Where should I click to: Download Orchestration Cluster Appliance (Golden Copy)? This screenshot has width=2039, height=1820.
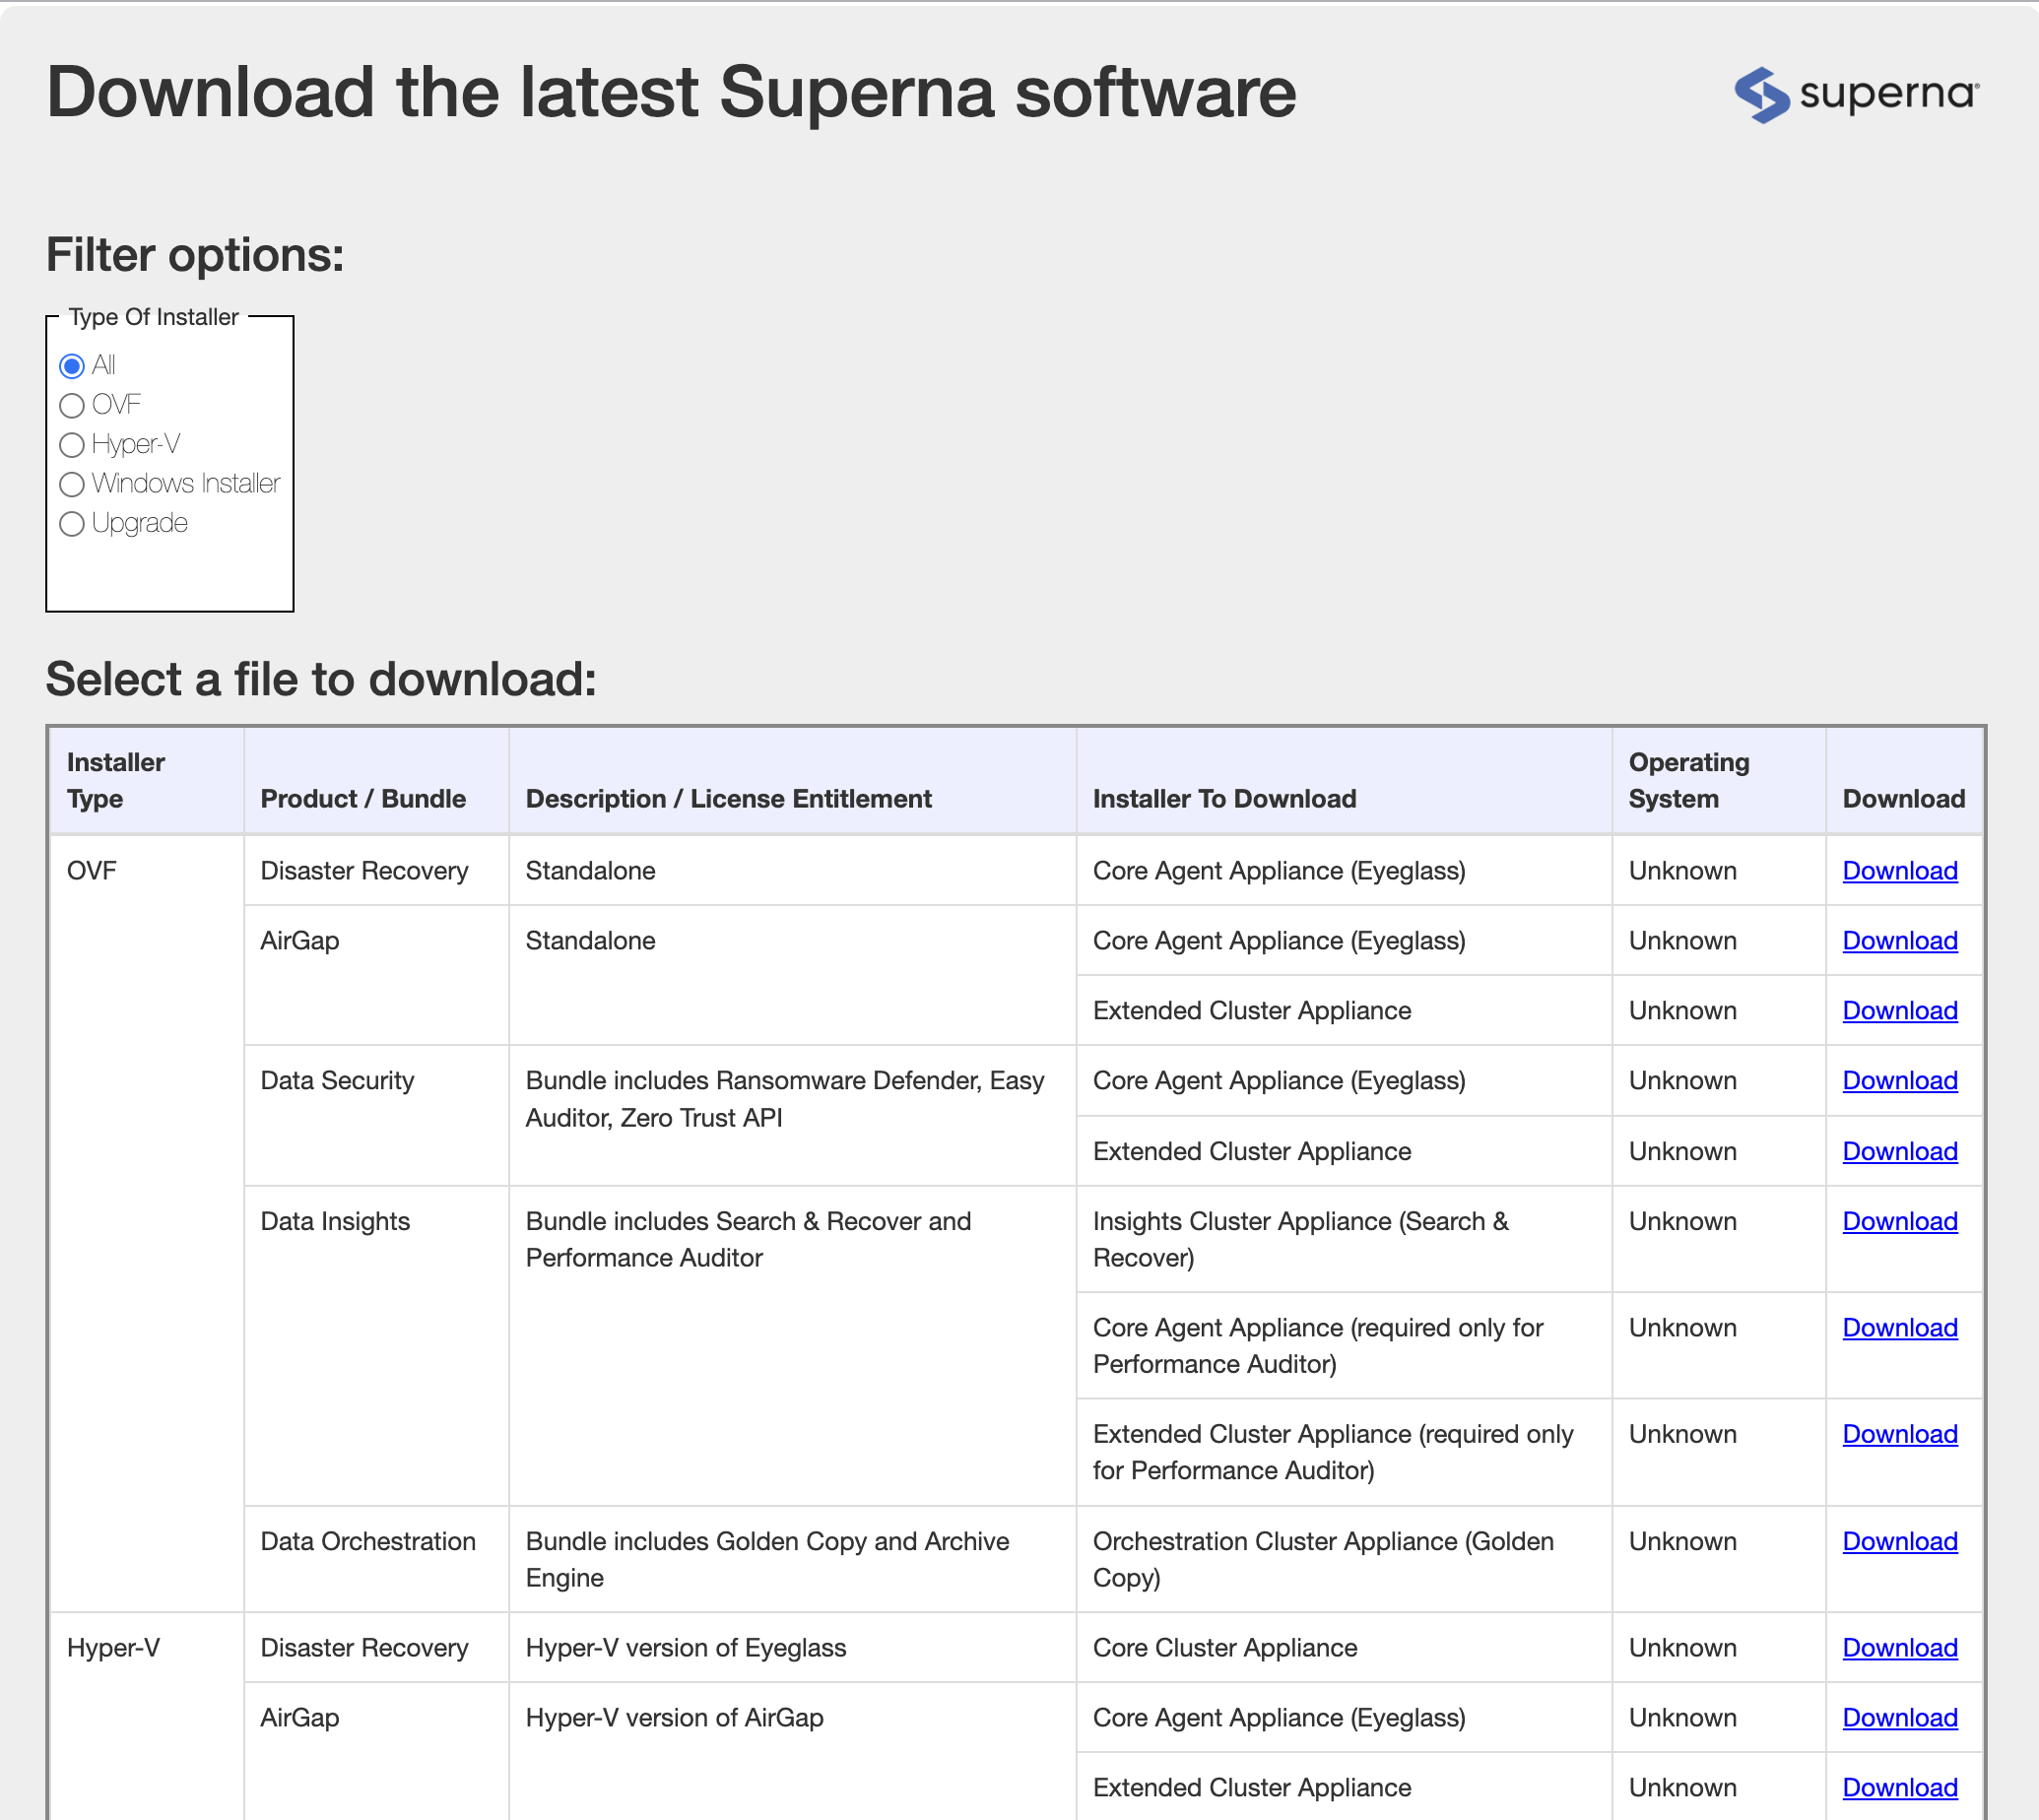pos(1899,1542)
